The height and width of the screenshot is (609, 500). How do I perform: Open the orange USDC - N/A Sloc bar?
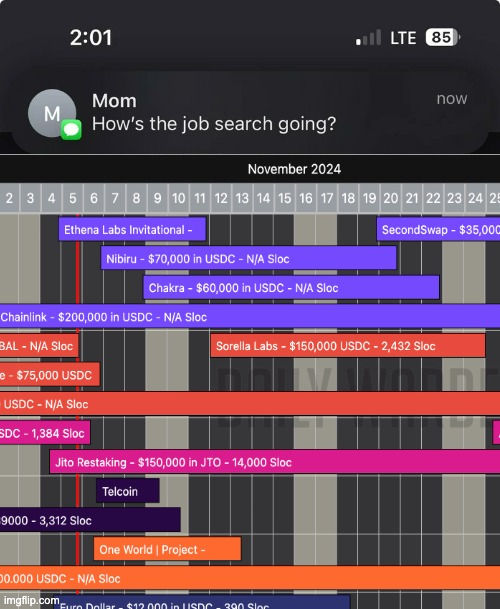pos(250,578)
